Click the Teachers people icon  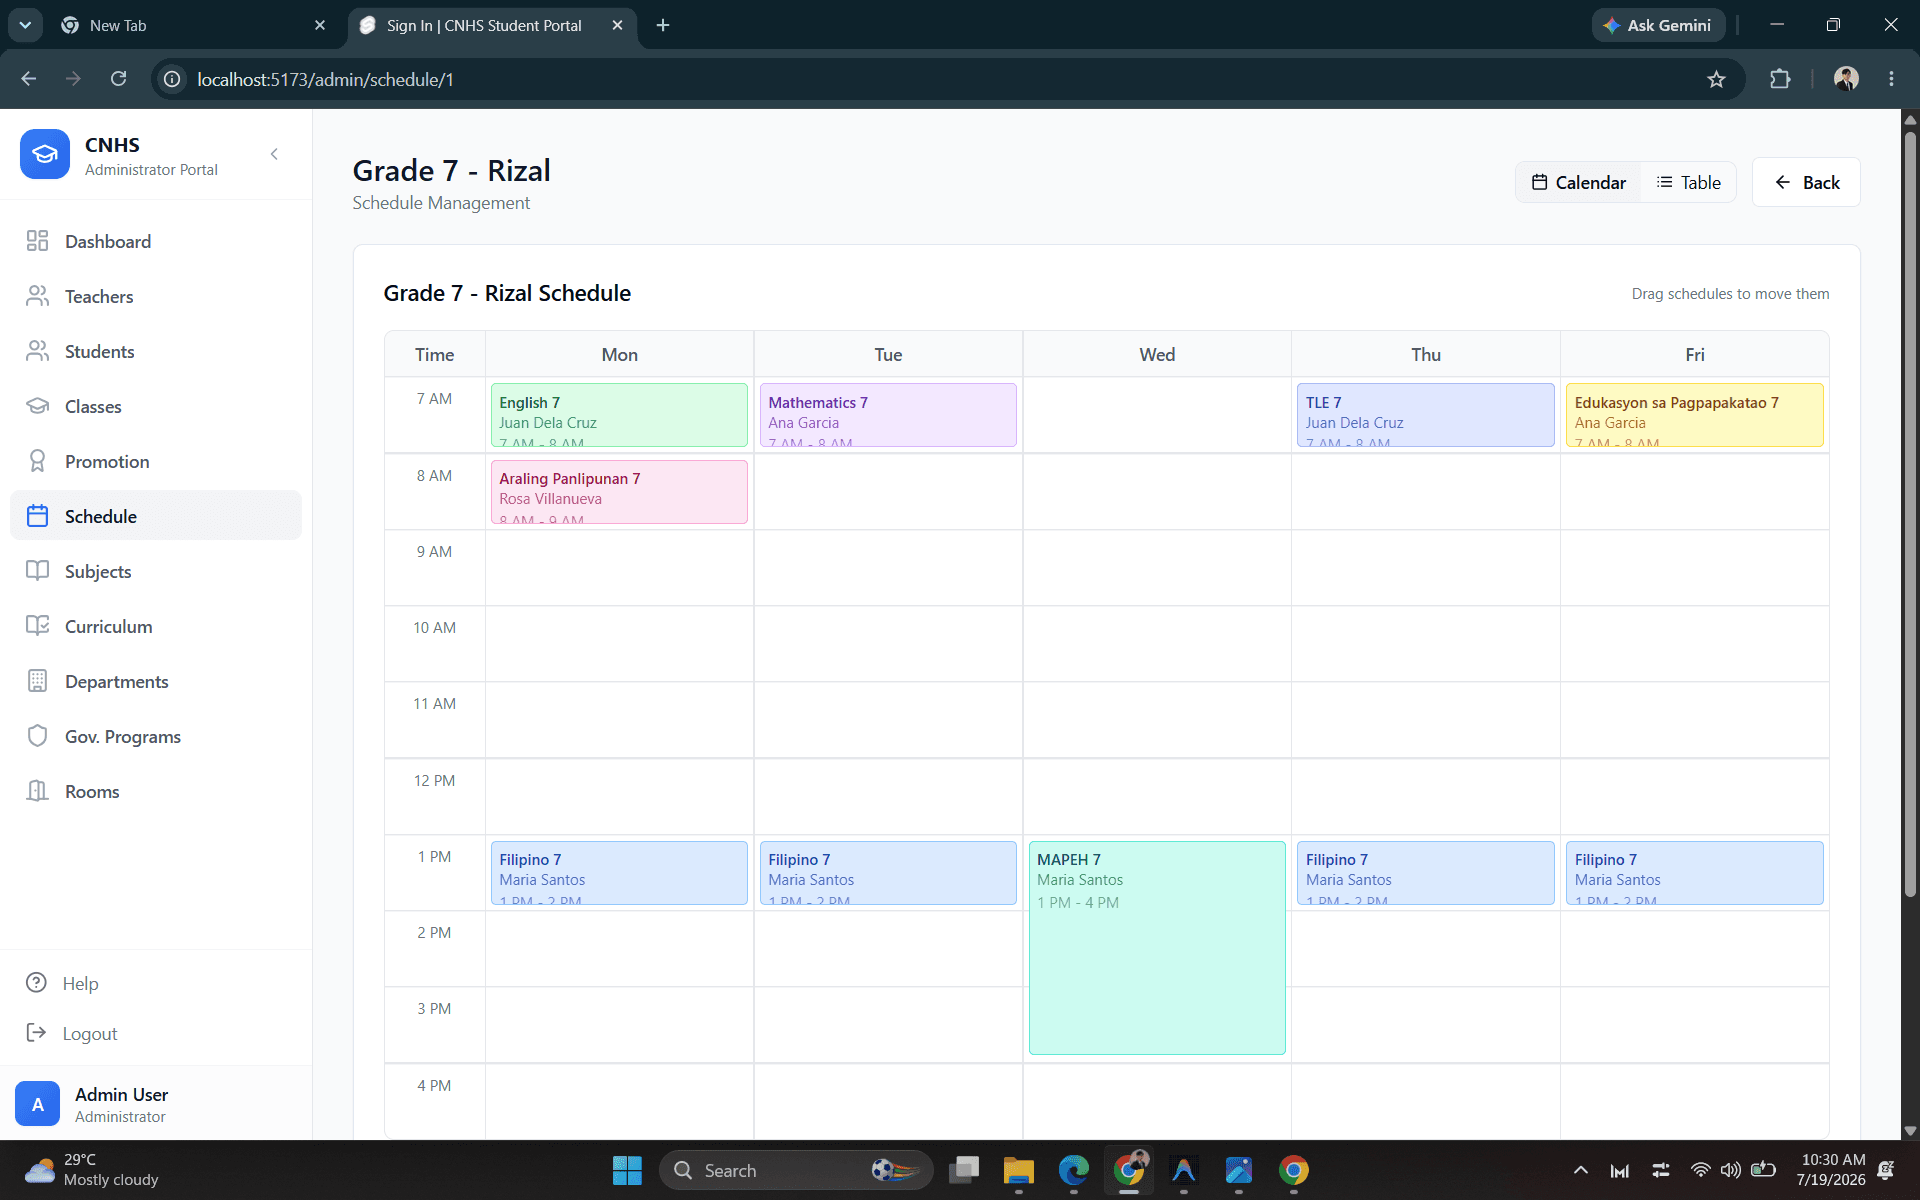click(37, 296)
